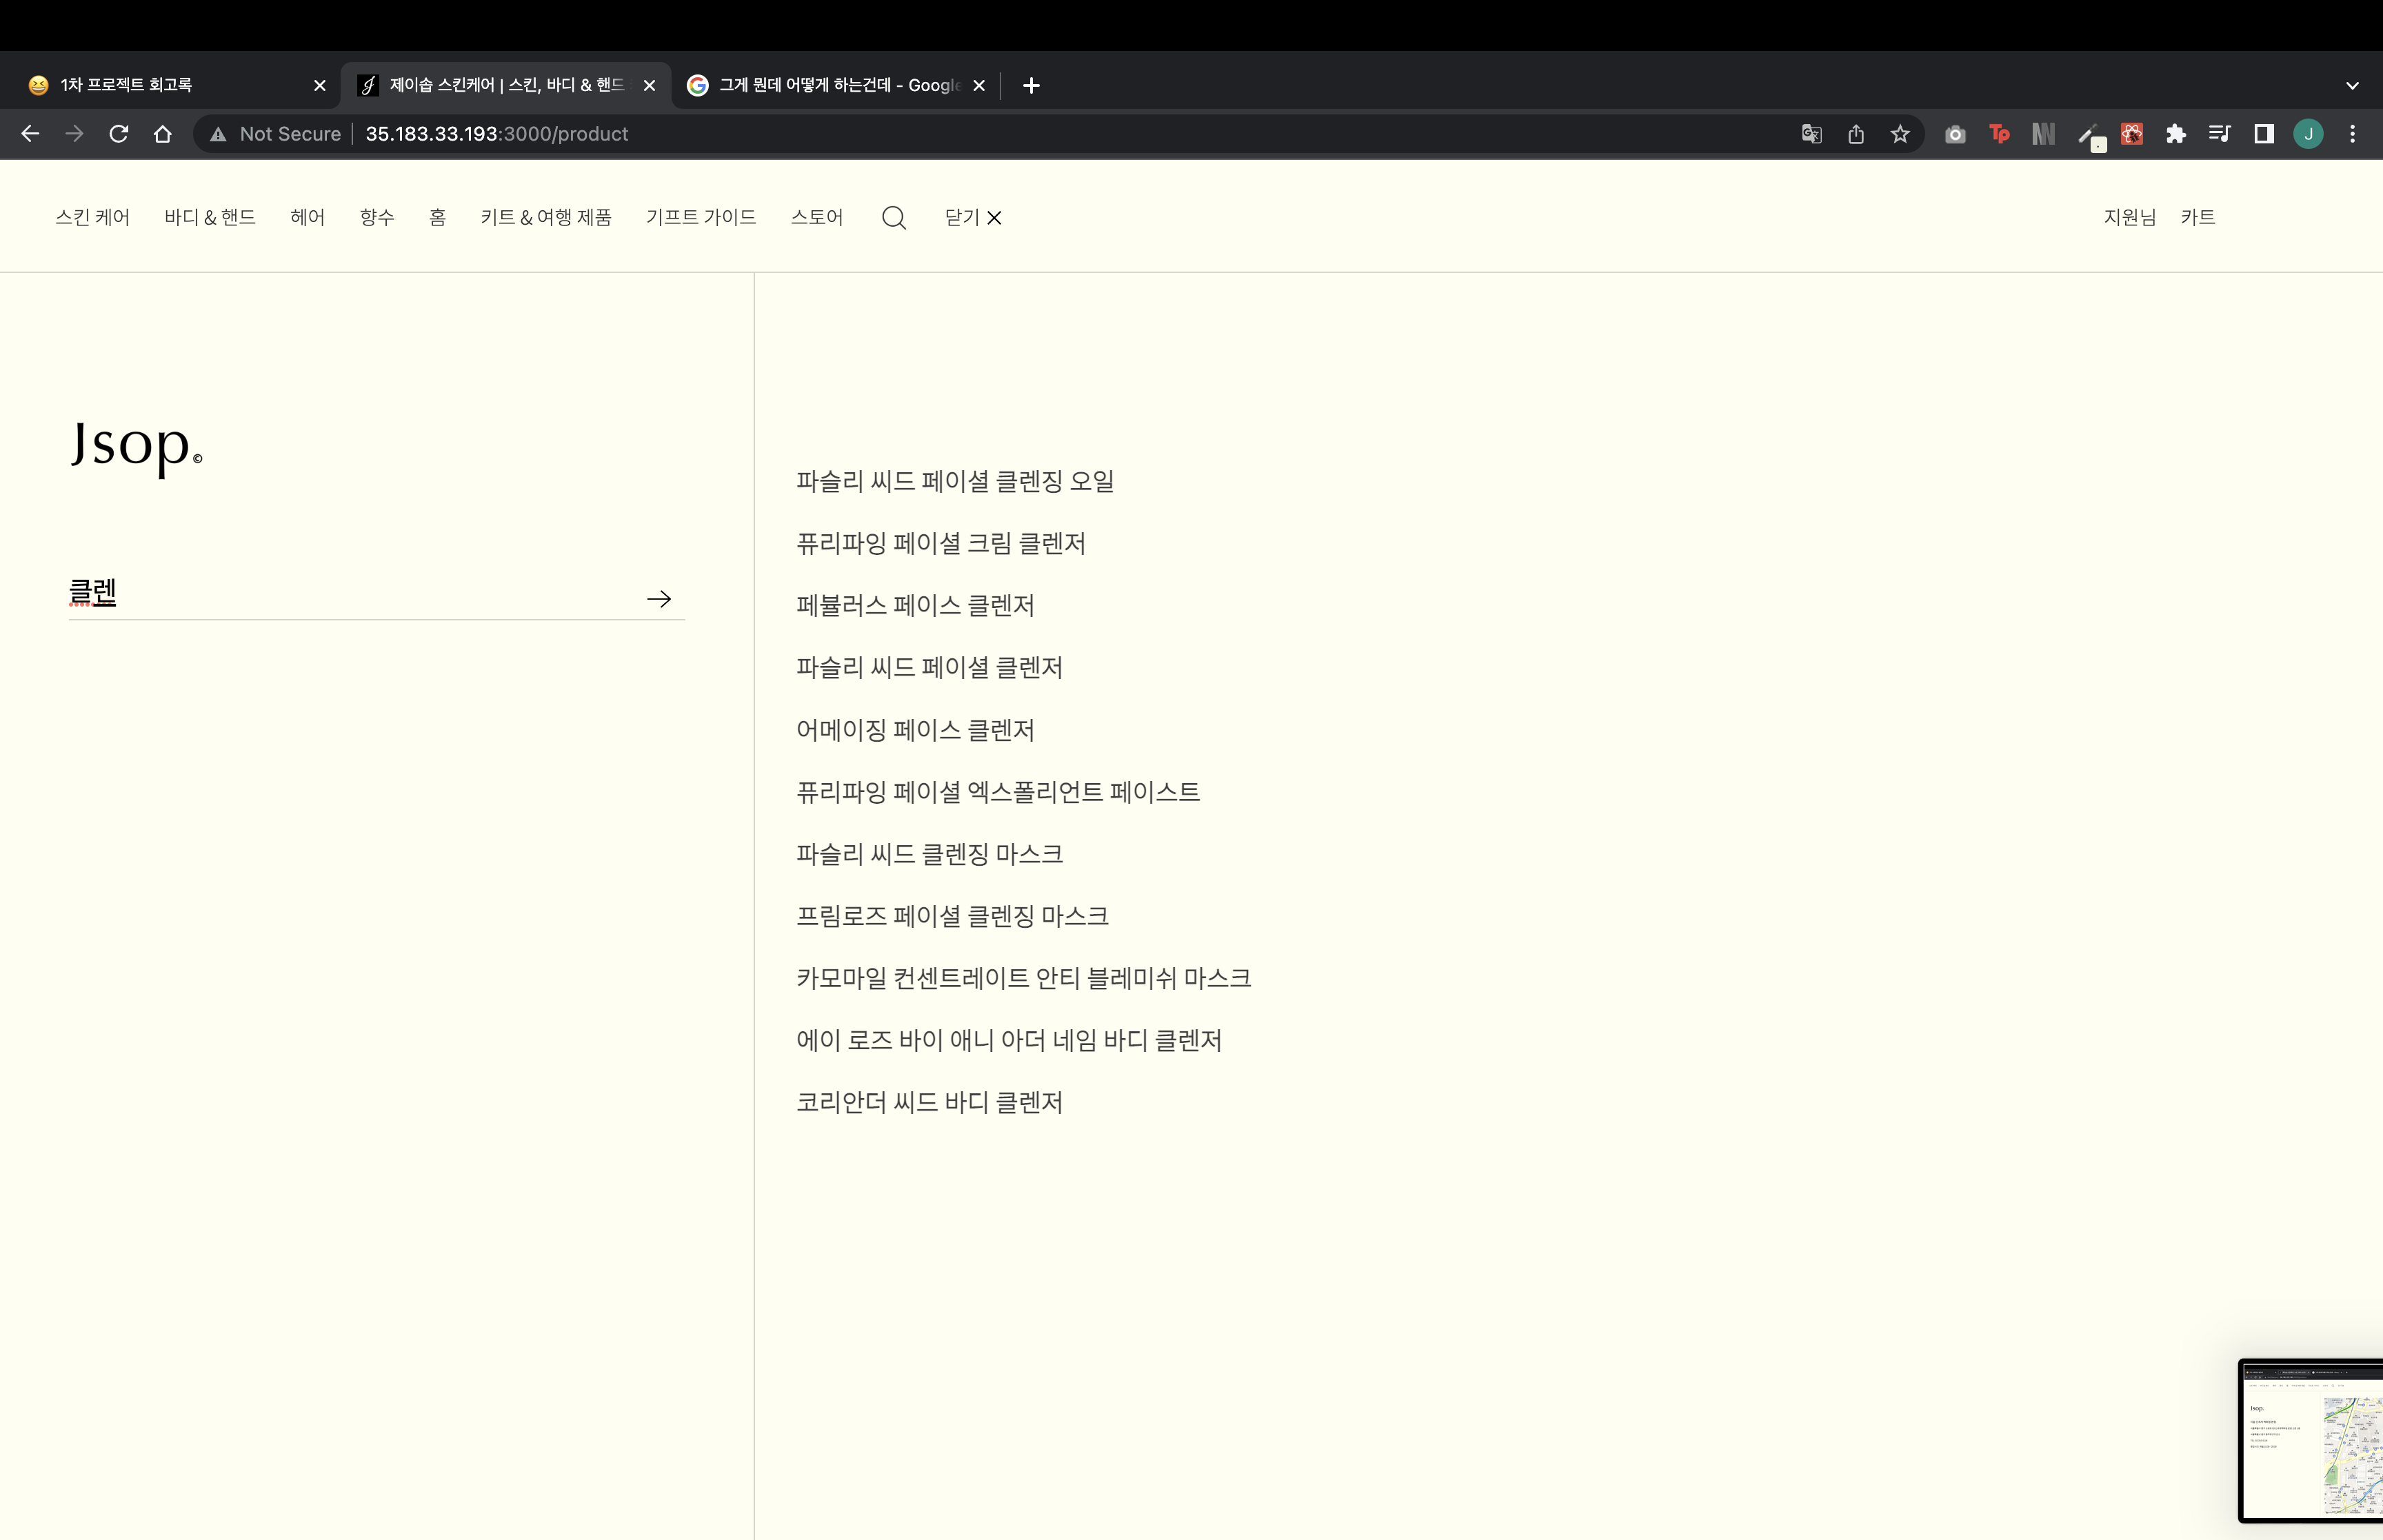
Task: Open the screenshot preview thumbnail
Action: coord(2311,1440)
